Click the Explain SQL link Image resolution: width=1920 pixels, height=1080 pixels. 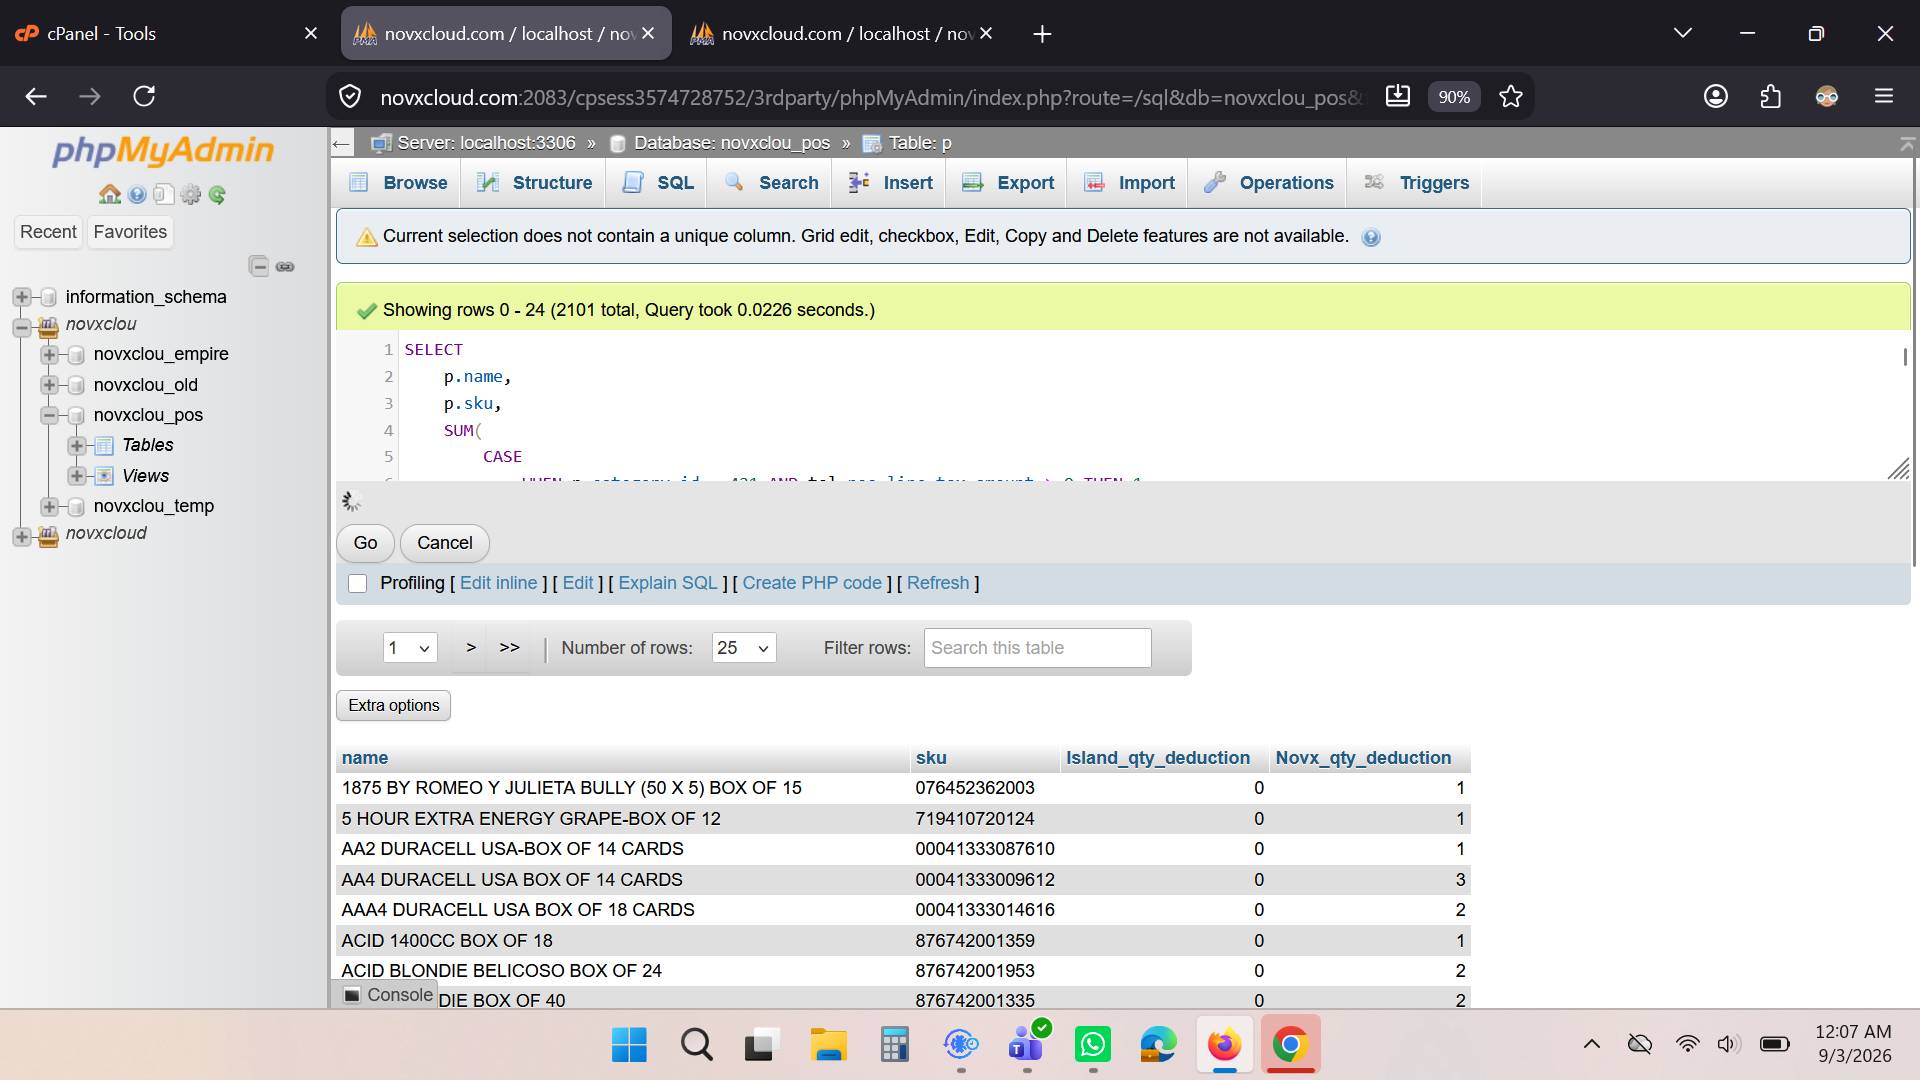[667, 583]
